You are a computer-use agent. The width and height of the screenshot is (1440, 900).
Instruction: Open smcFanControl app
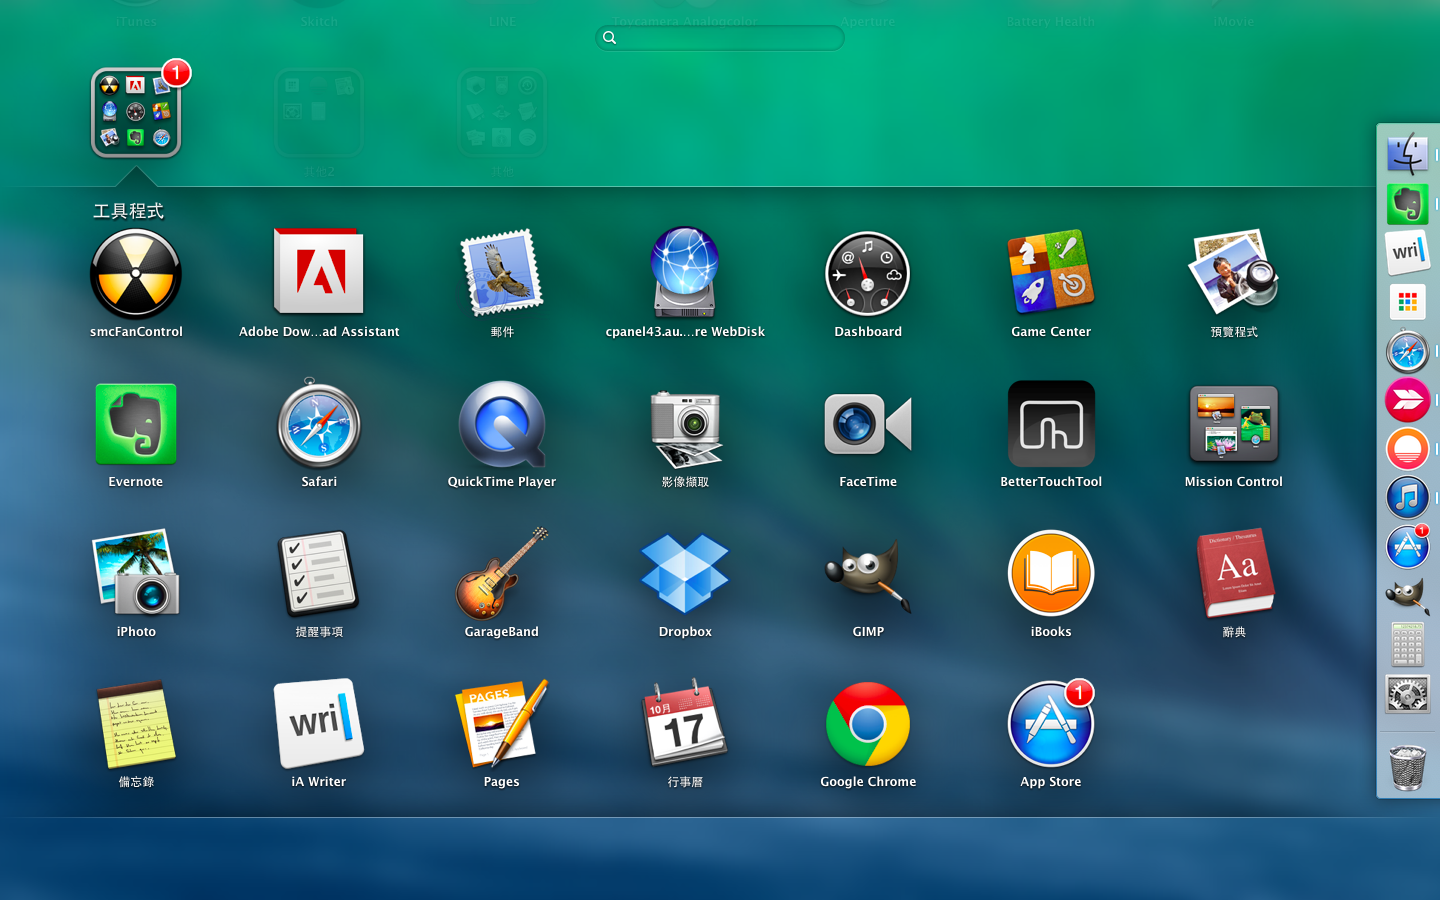pos(136,275)
